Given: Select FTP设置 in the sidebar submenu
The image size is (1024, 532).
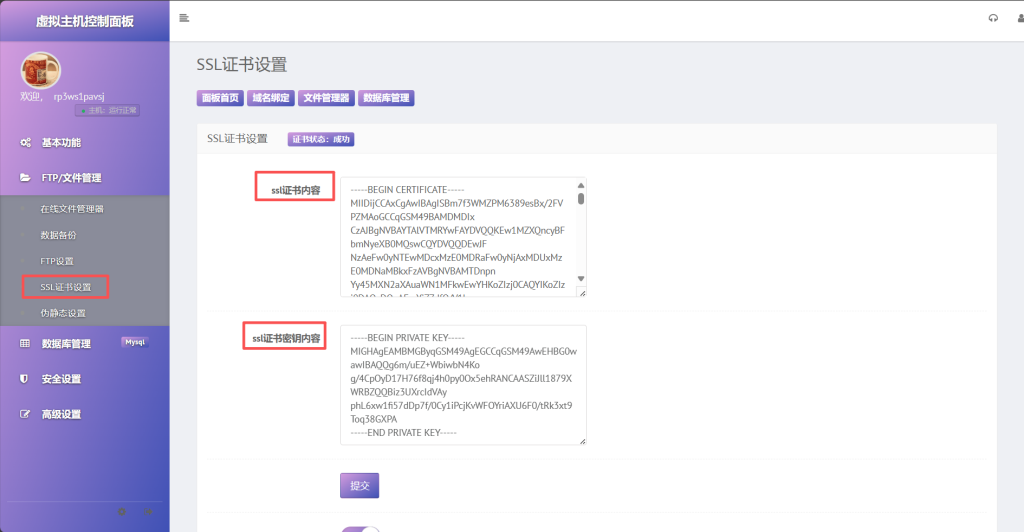Looking at the screenshot, I should tap(57, 261).
